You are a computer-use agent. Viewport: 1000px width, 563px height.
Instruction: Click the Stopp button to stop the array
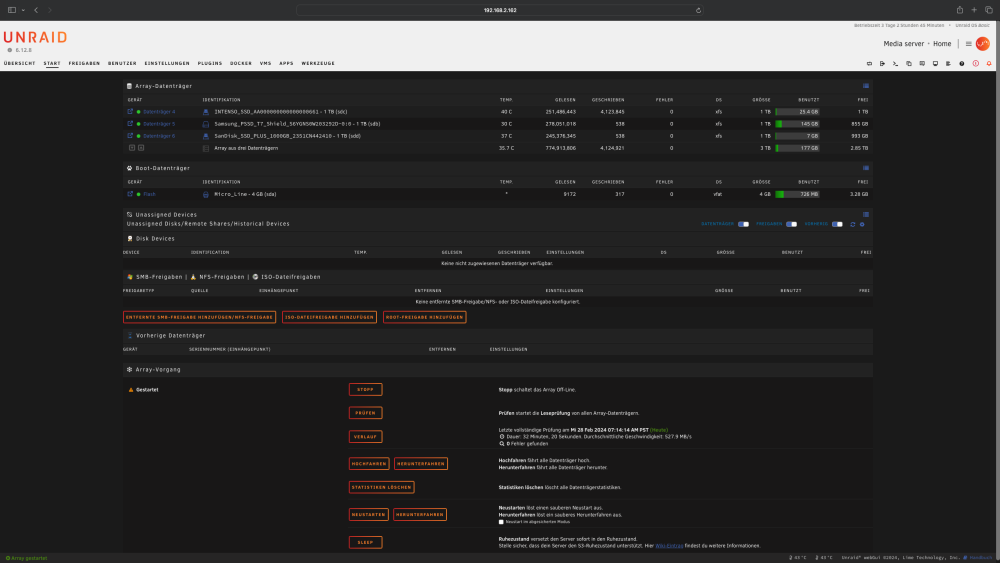(365, 390)
